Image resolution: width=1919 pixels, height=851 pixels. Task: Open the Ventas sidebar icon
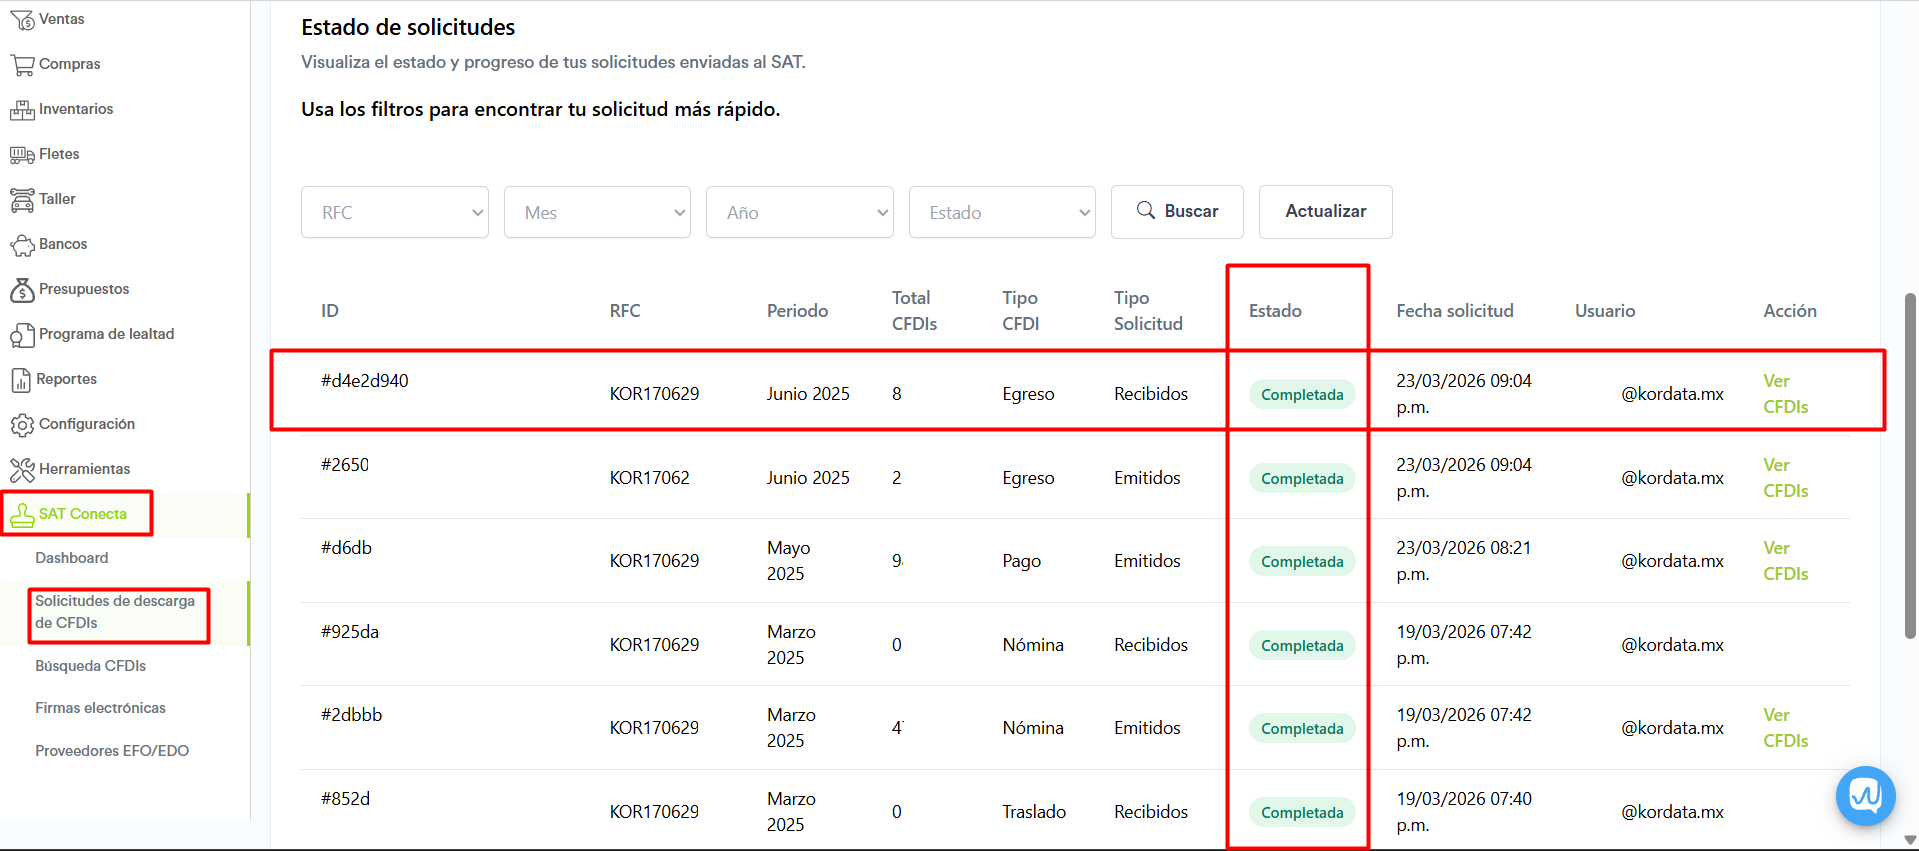(x=22, y=19)
